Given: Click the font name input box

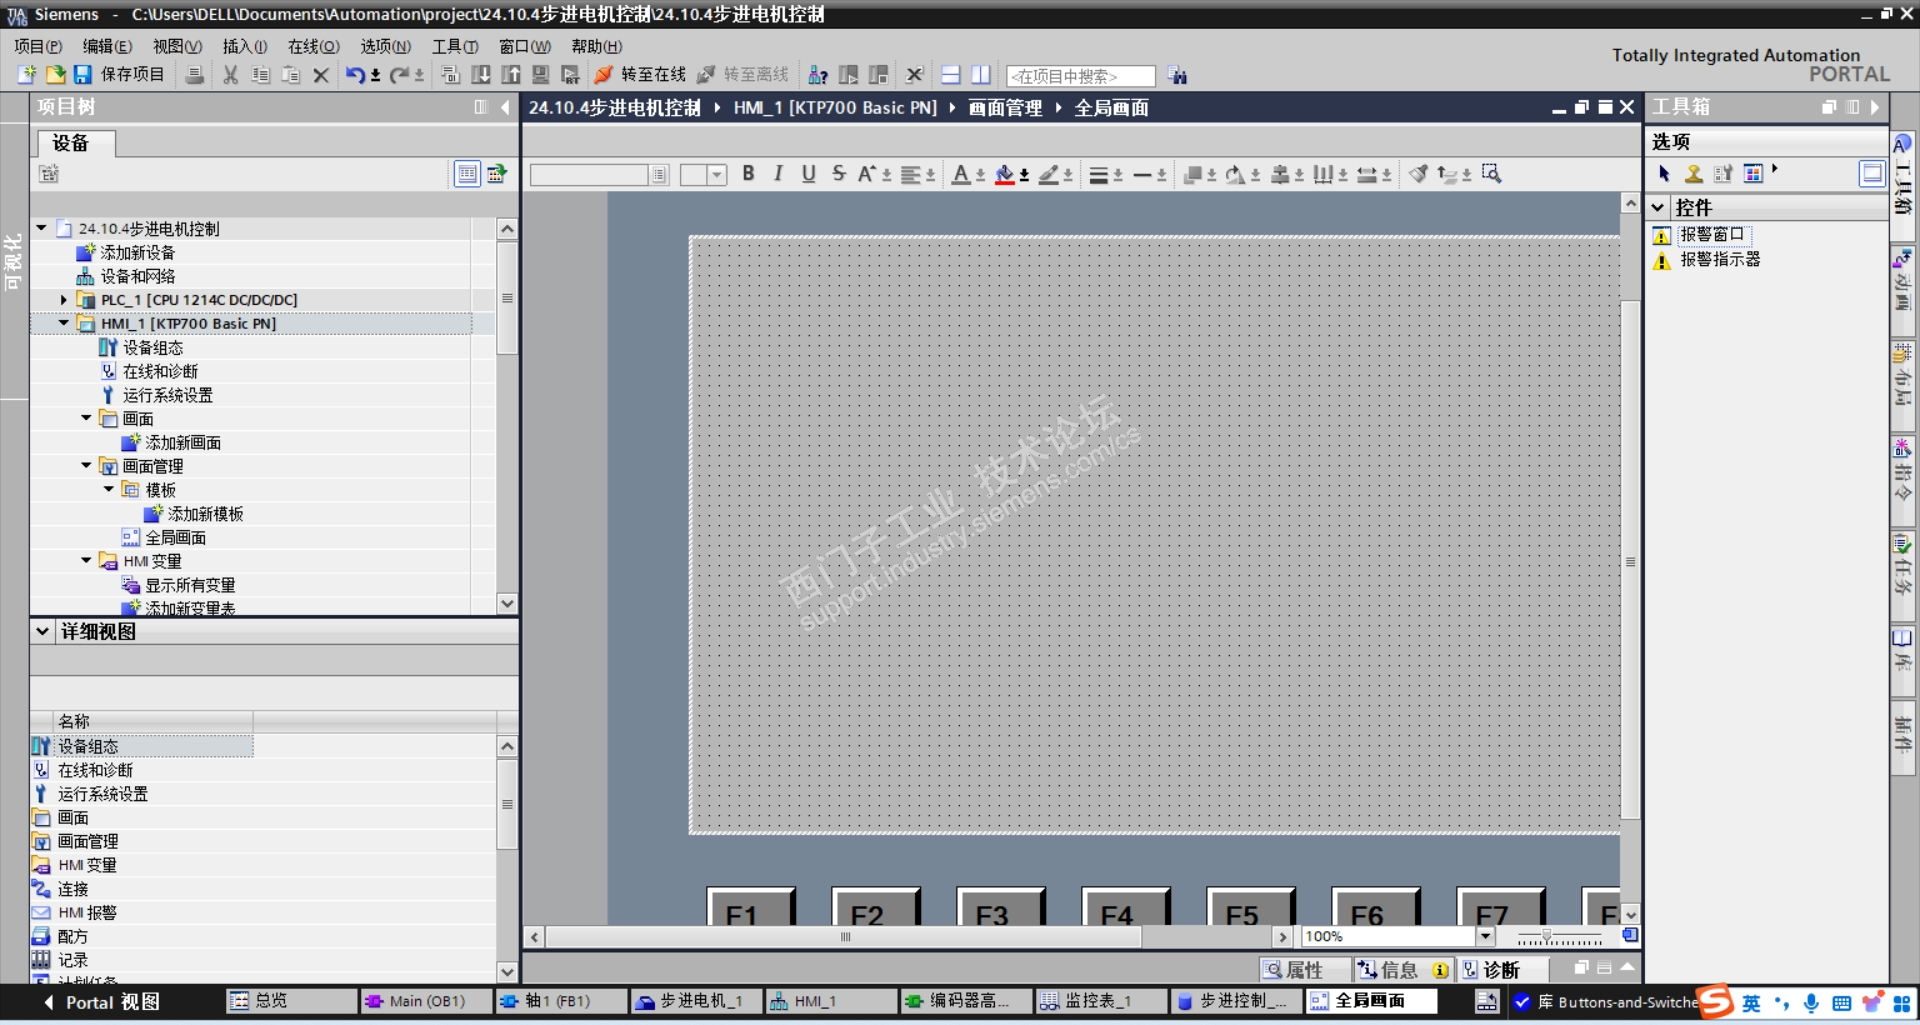Looking at the screenshot, I should [x=589, y=175].
